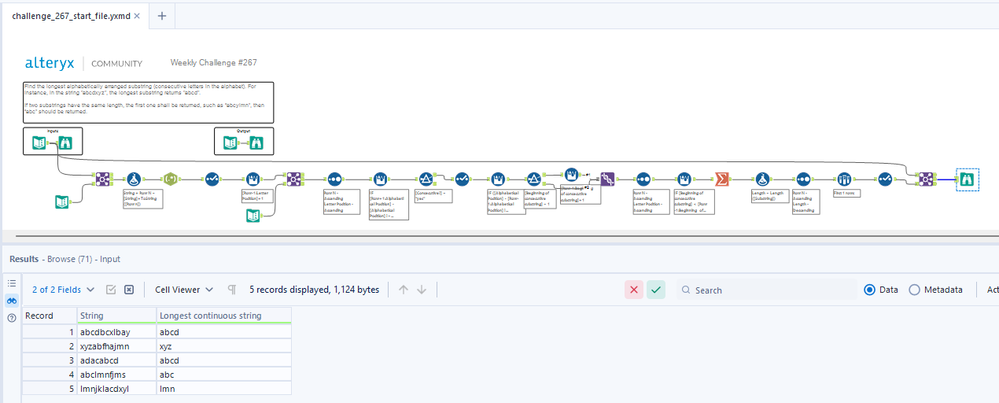Screen dimensions: 999x403
Task: Select cell abc in results
Action: pos(224,374)
